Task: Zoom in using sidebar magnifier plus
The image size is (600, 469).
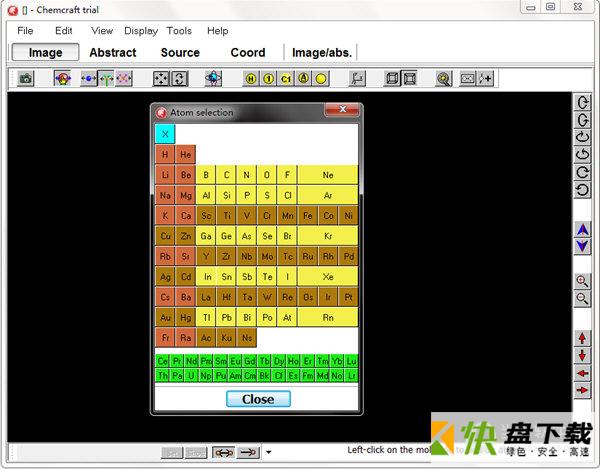Action: pyautogui.click(x=582, y=281)
